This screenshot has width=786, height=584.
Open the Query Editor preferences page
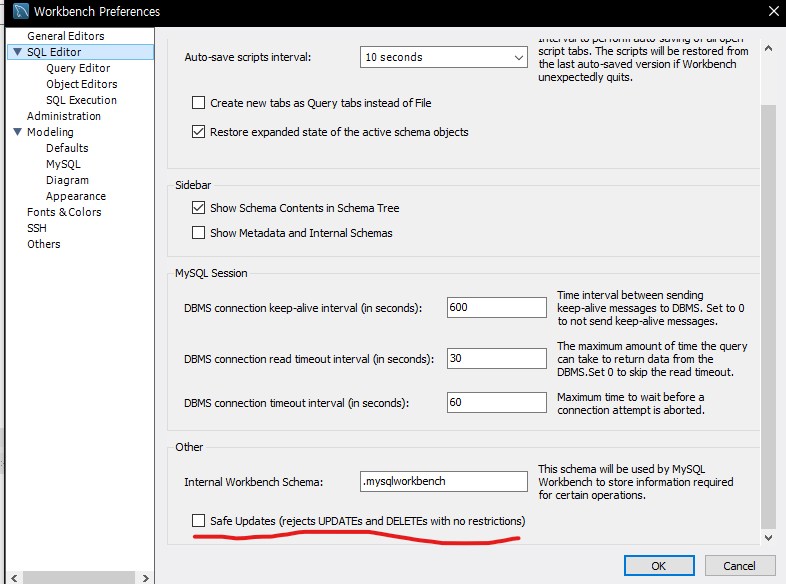click(x=78, y=68)
